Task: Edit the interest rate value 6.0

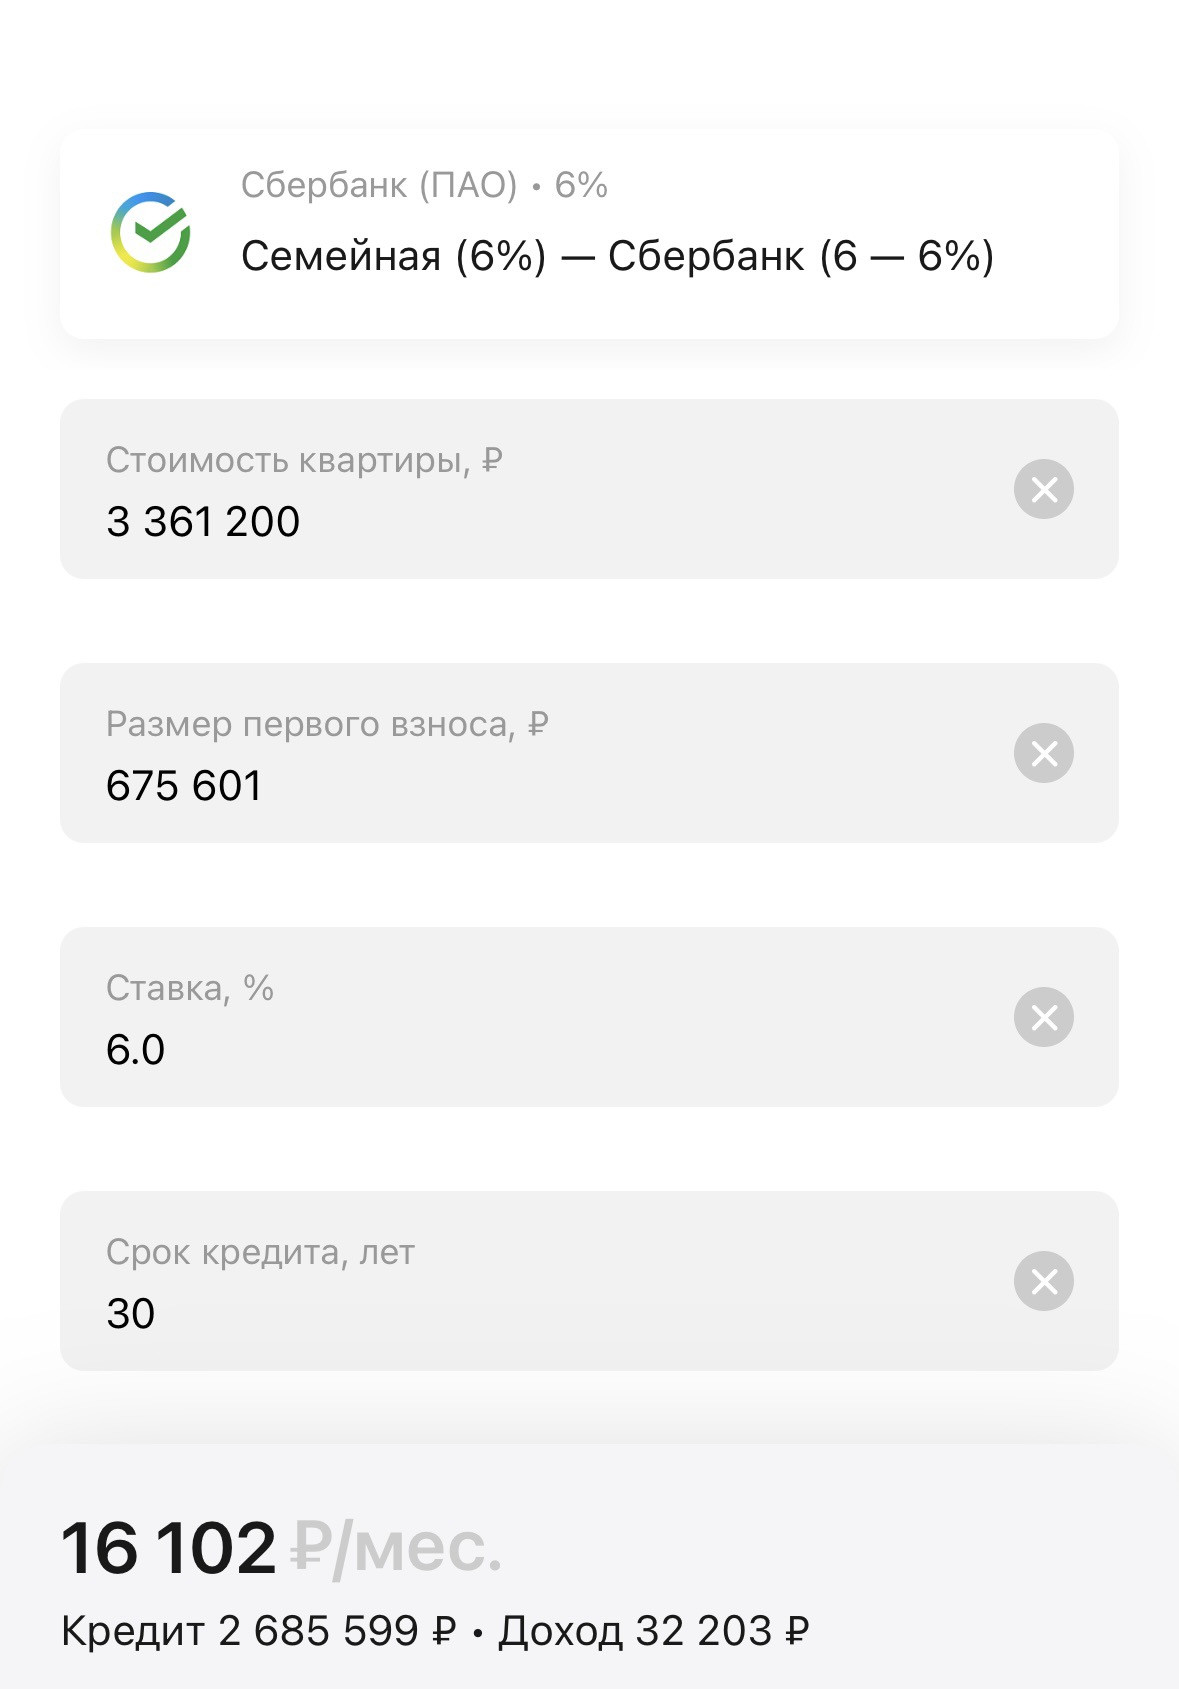Action: tap(136, 1050)
